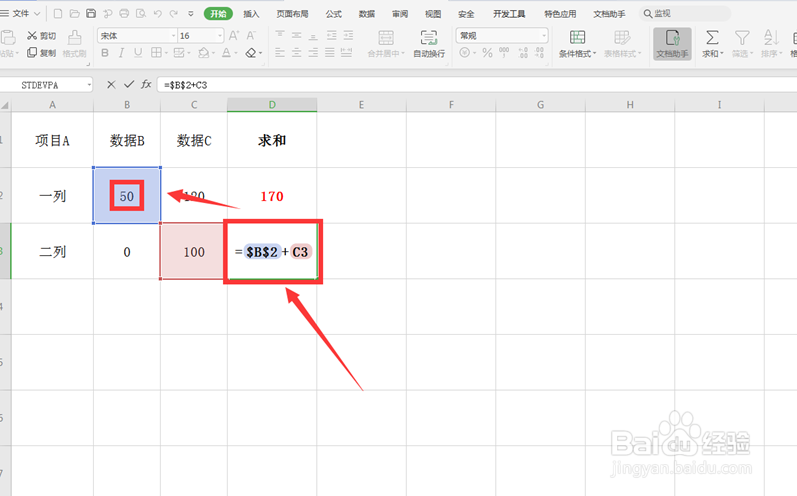This screenshot has width=797, height=496.
Task: Click the fill color bucket icon
Action: pos(203,53)
